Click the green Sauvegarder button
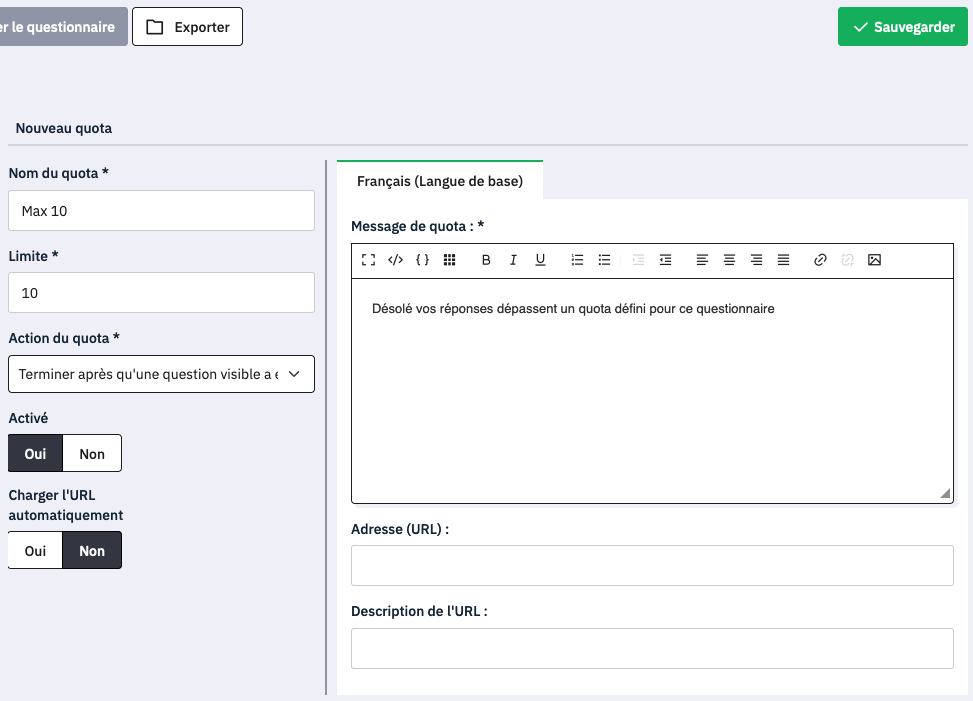This screenshot has width=973, height=701. [x=903, y=27]
